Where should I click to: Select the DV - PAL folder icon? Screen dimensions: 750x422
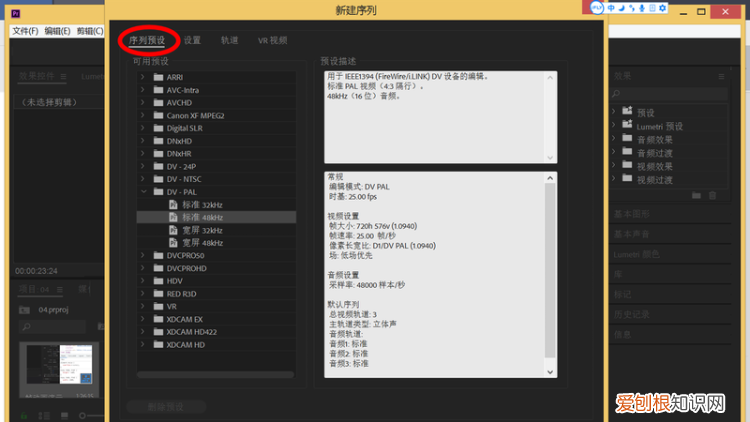tap(158, 191)
